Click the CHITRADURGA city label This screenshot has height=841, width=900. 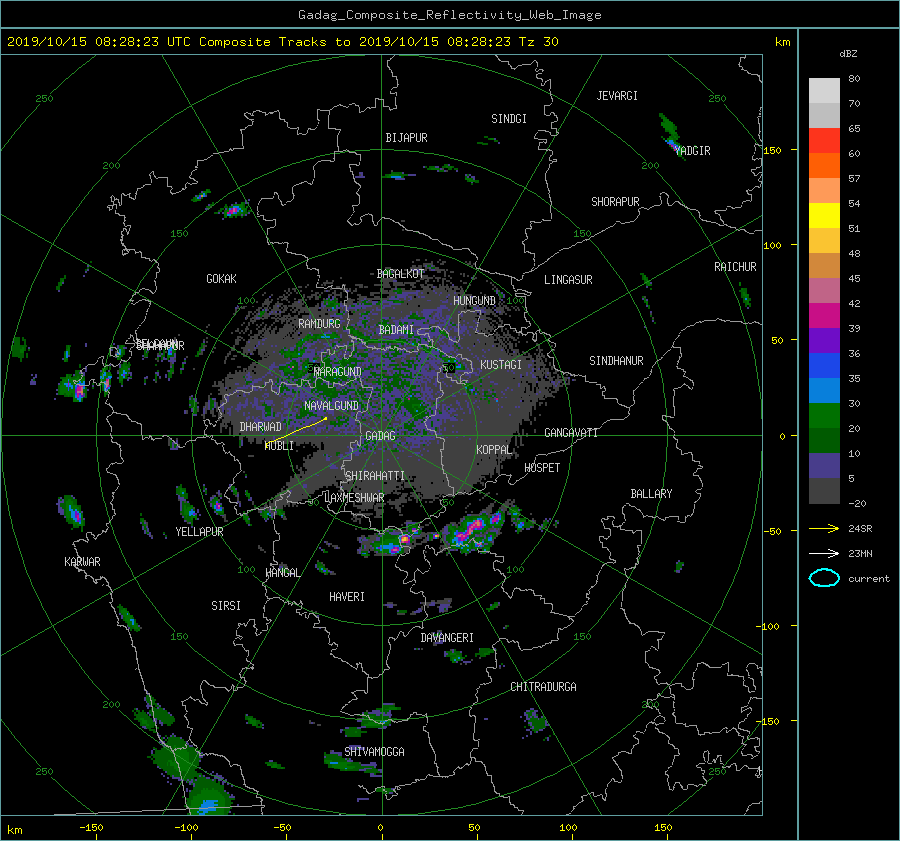543,687
